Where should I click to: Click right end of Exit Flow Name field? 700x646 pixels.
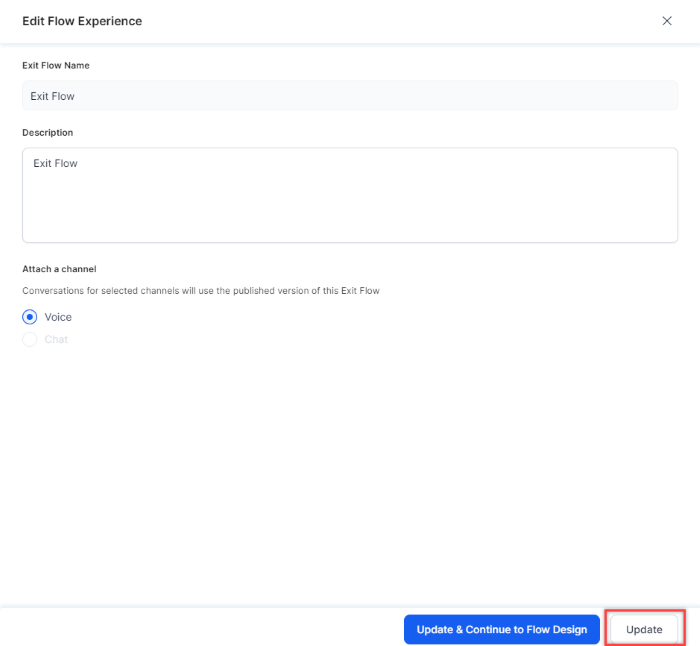coord(660,96)
